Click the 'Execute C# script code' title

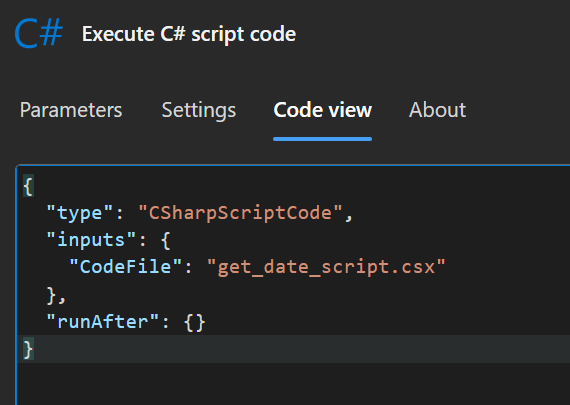189,34
